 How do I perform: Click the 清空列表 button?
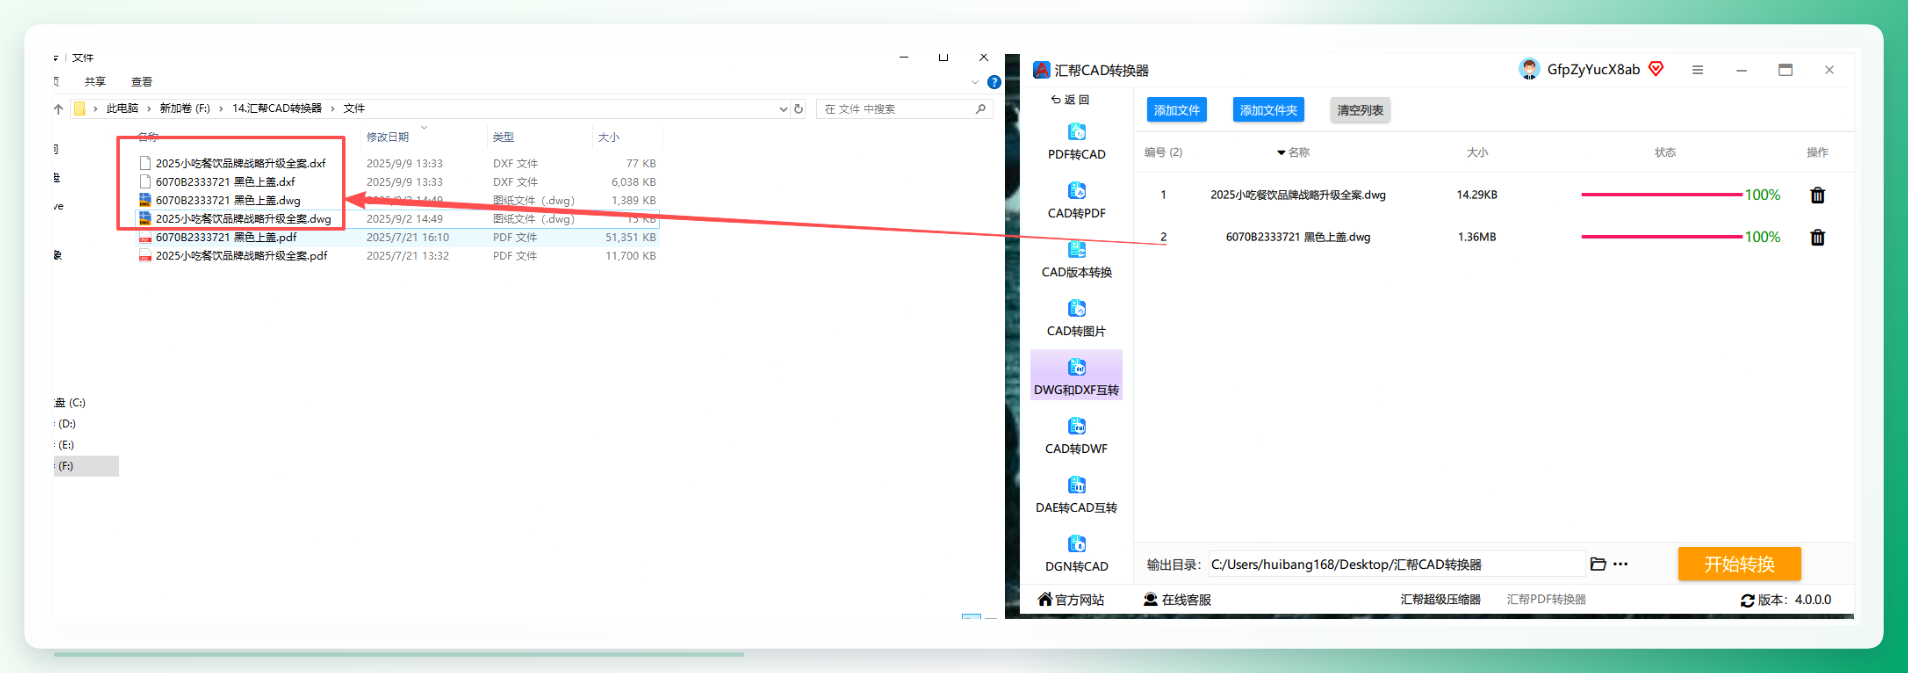pyautogui.click(x=1360, y=110)
